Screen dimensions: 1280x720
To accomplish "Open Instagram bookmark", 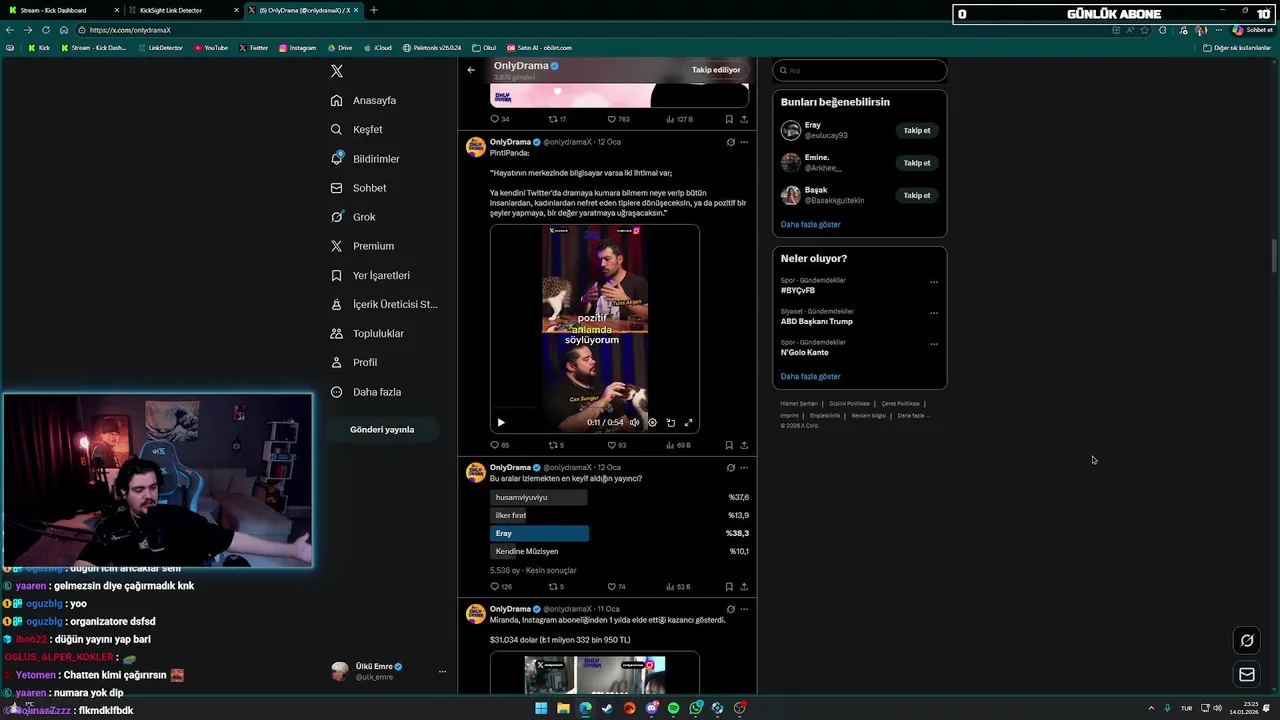I will [x=297, y=48].
